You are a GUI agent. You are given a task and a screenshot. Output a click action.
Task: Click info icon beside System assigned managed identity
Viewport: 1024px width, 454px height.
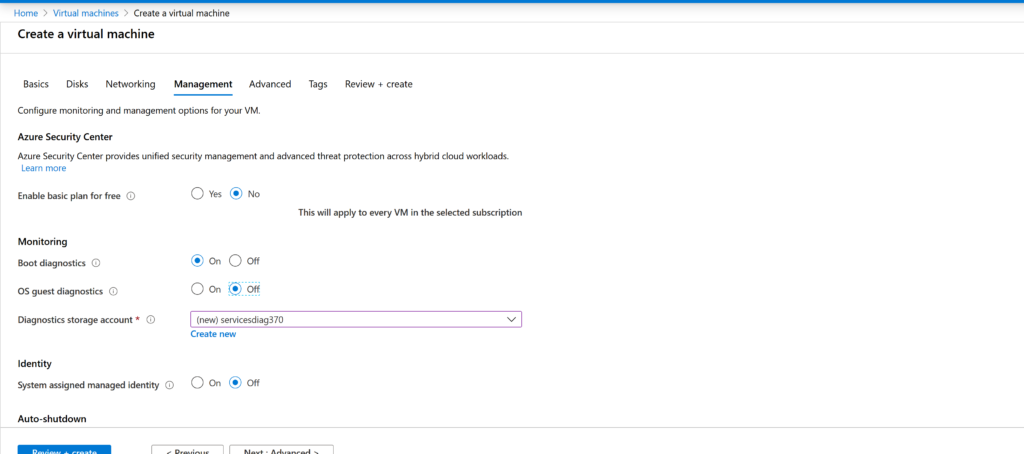(169, 385)
